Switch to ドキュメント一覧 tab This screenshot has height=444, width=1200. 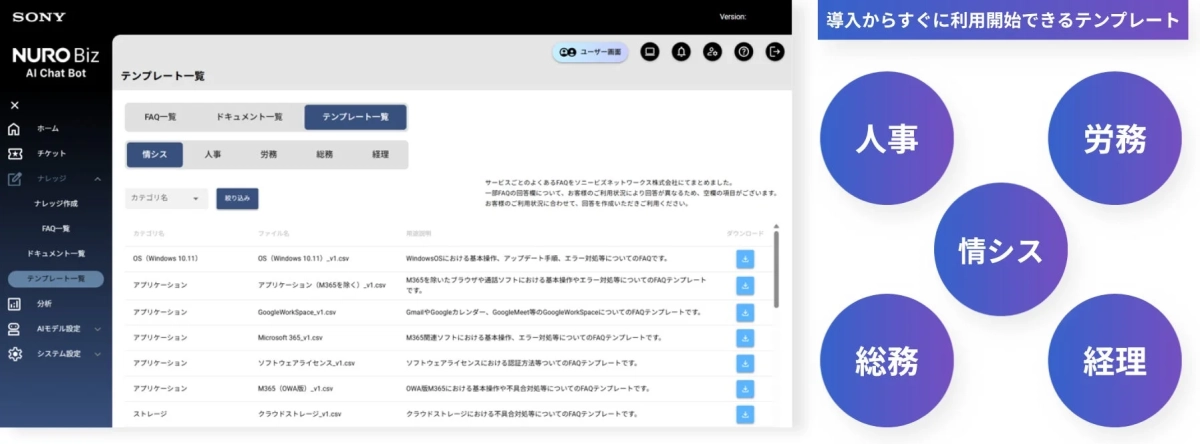(x=249, y=117)
